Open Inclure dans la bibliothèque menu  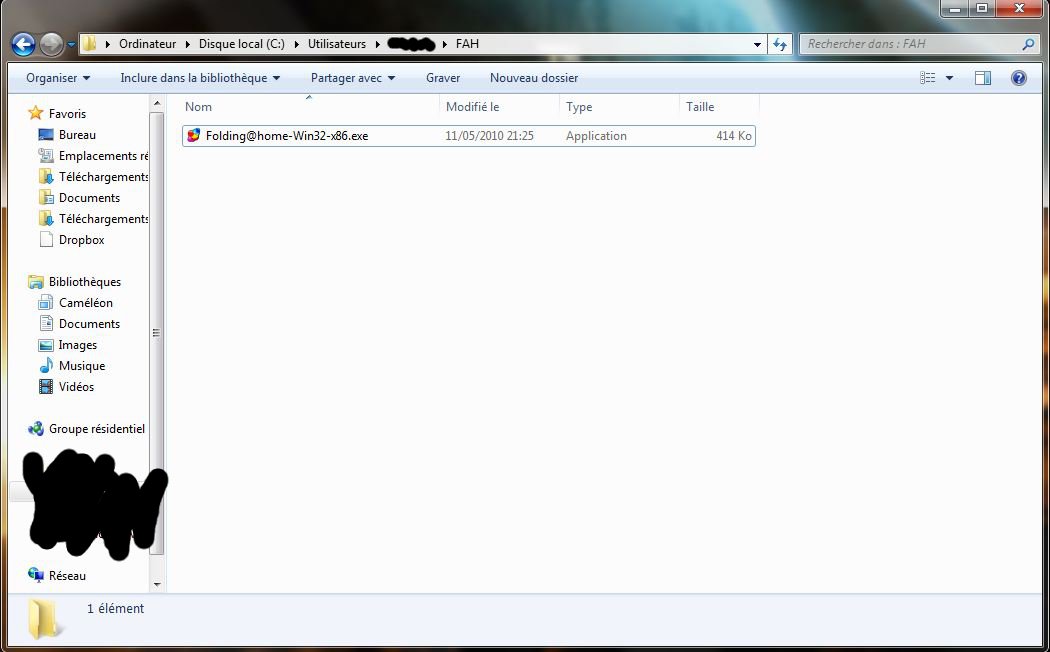coord(200,78)
